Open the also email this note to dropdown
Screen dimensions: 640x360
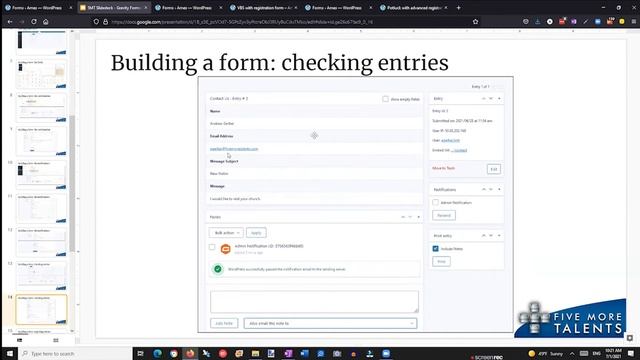pyautogui.click(x=330, y=323)
